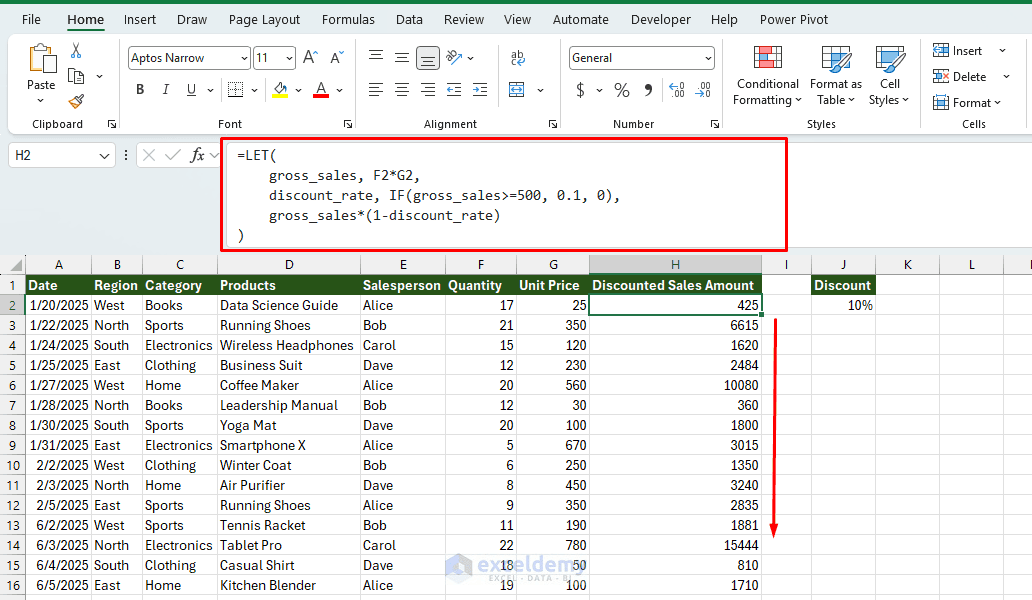
Task: Click Increase Indent icon
Action: pos(480,89)
